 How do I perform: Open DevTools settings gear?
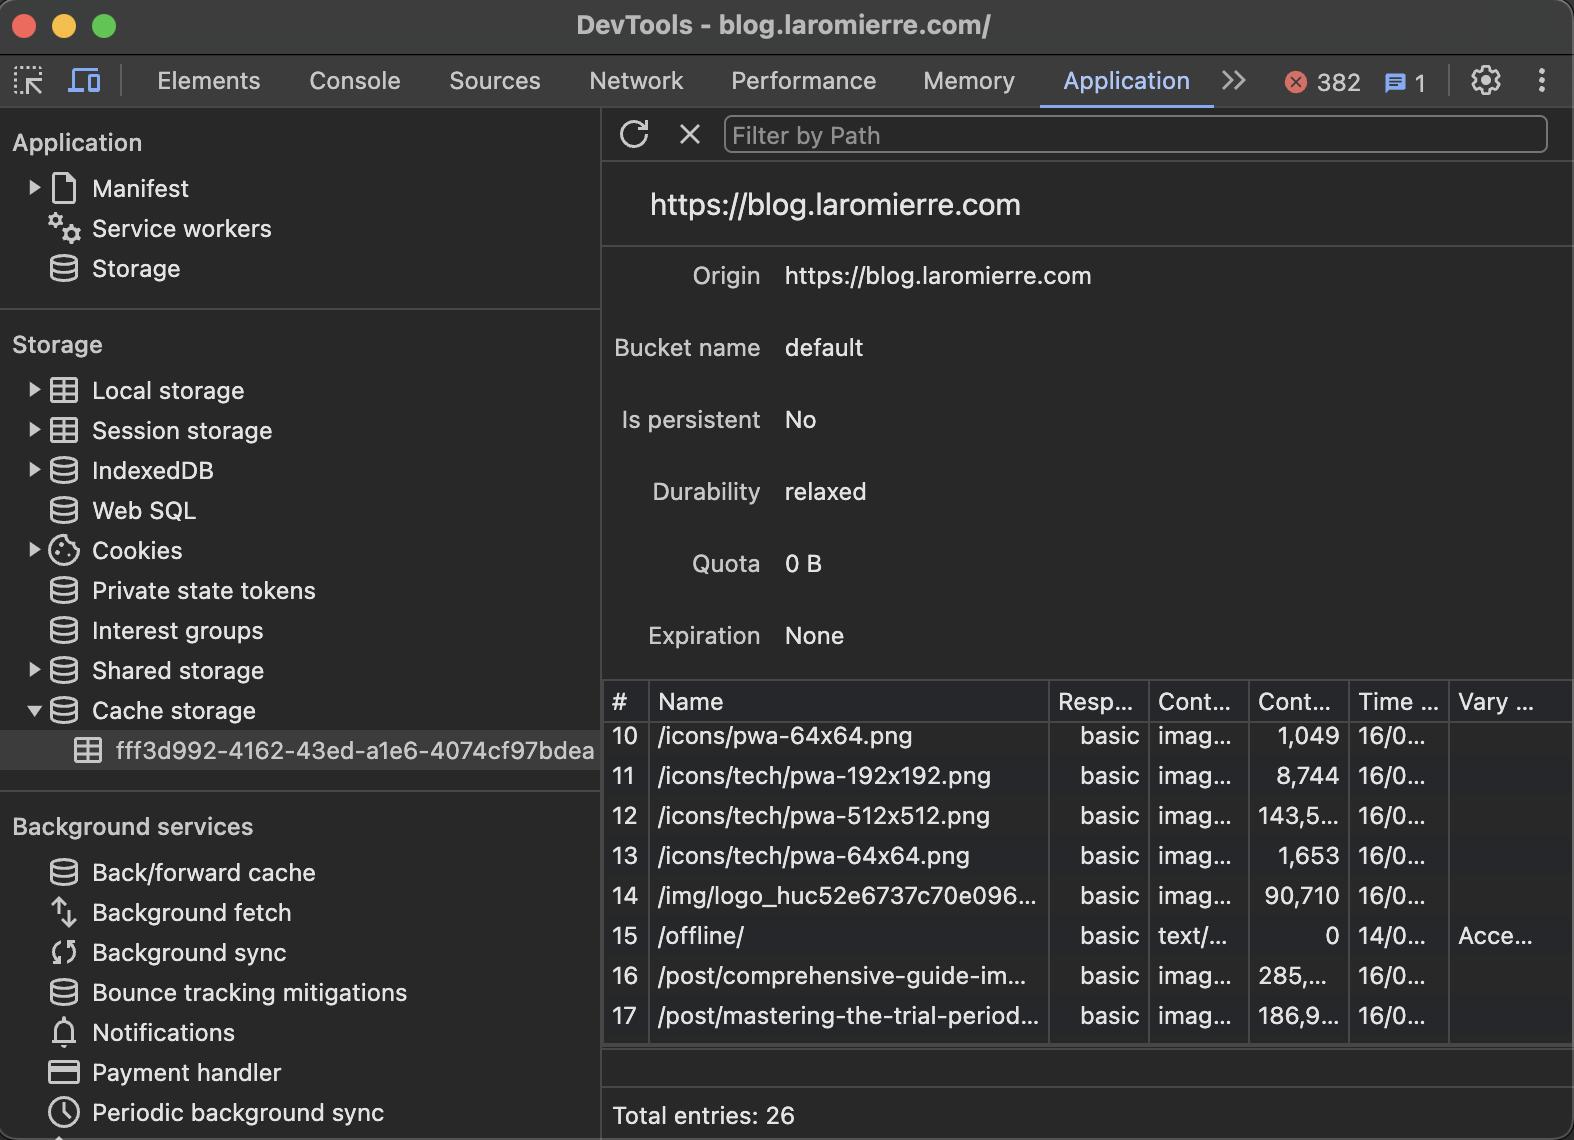(1486, 81)
